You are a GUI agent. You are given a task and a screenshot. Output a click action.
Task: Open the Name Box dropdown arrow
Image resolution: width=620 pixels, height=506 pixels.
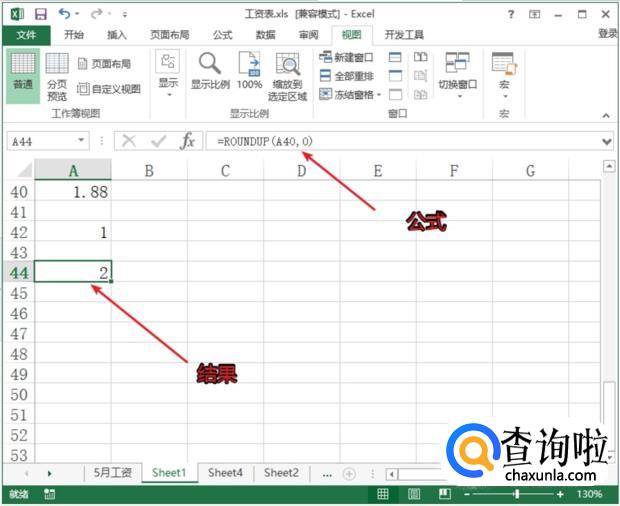tap(81, 140)
